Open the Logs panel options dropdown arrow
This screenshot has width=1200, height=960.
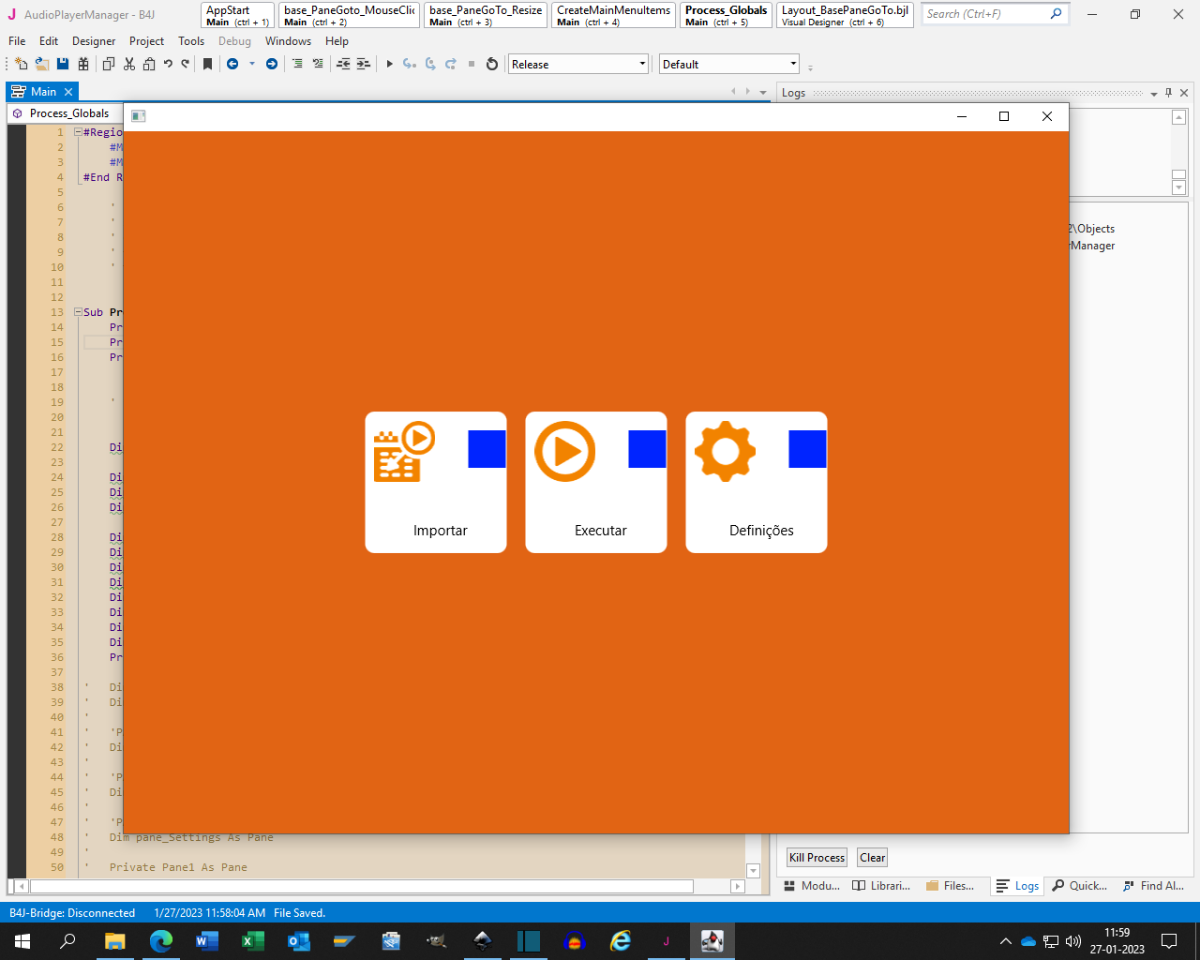[x=1153, y=92]
